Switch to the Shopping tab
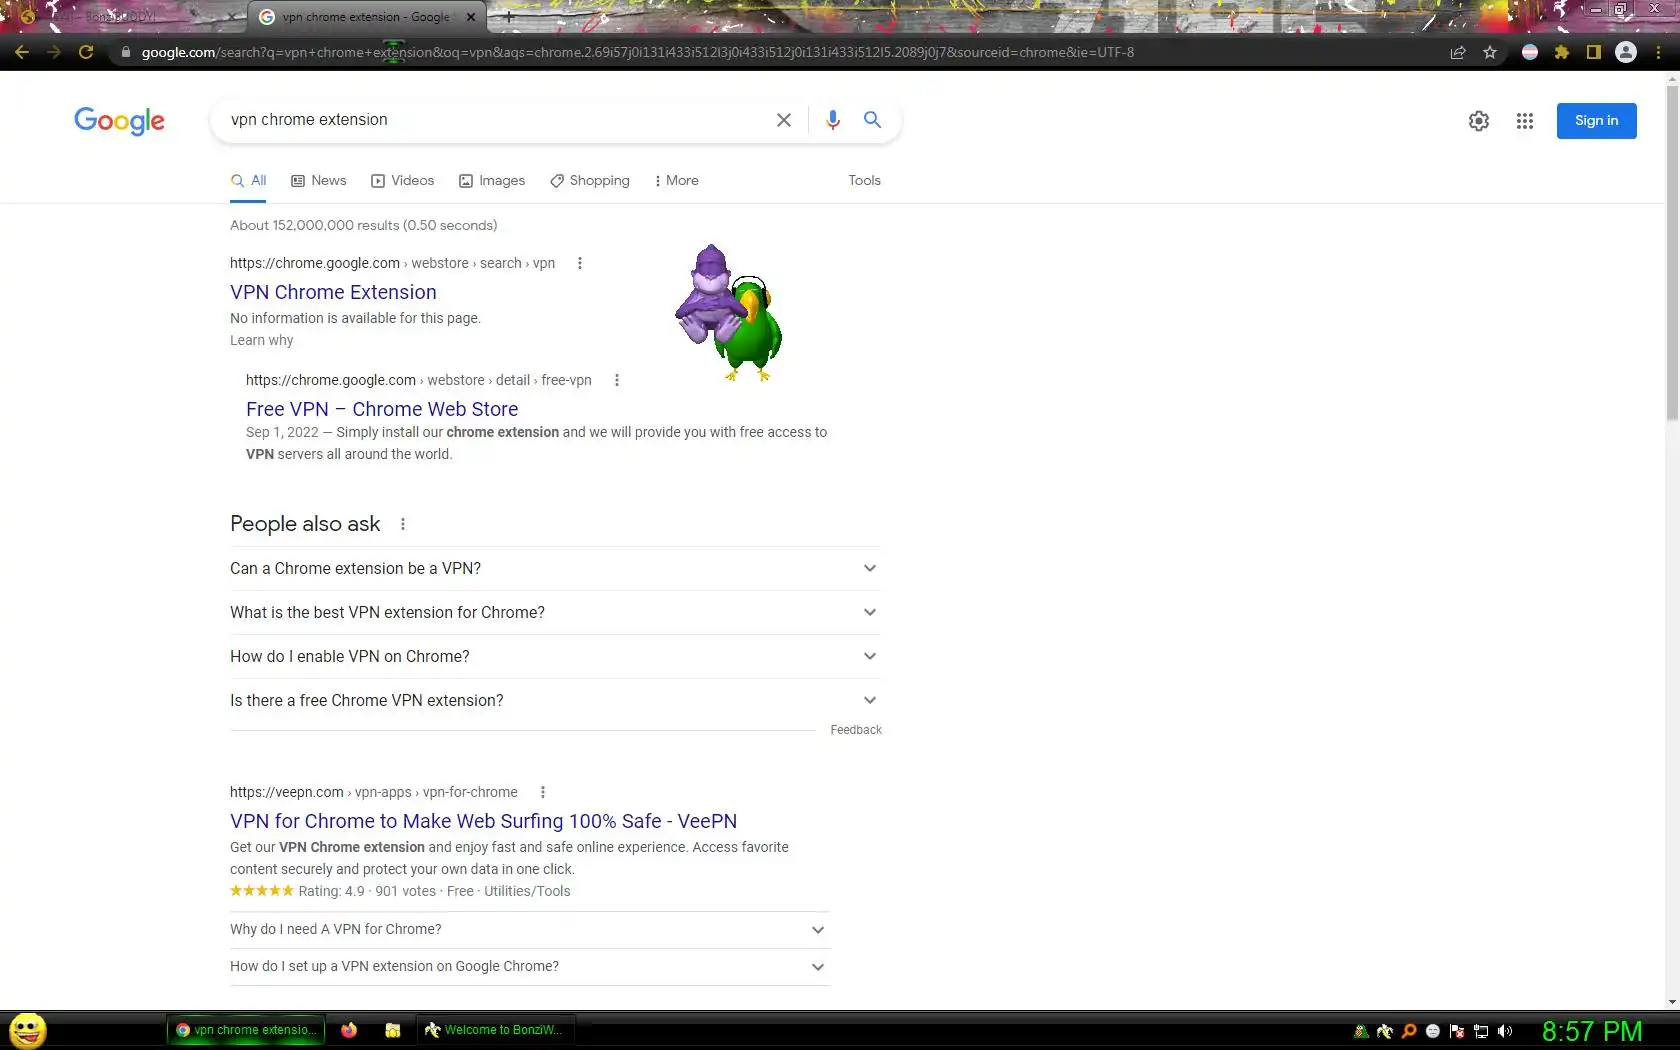1680x1050 pixels. [590, 181]
